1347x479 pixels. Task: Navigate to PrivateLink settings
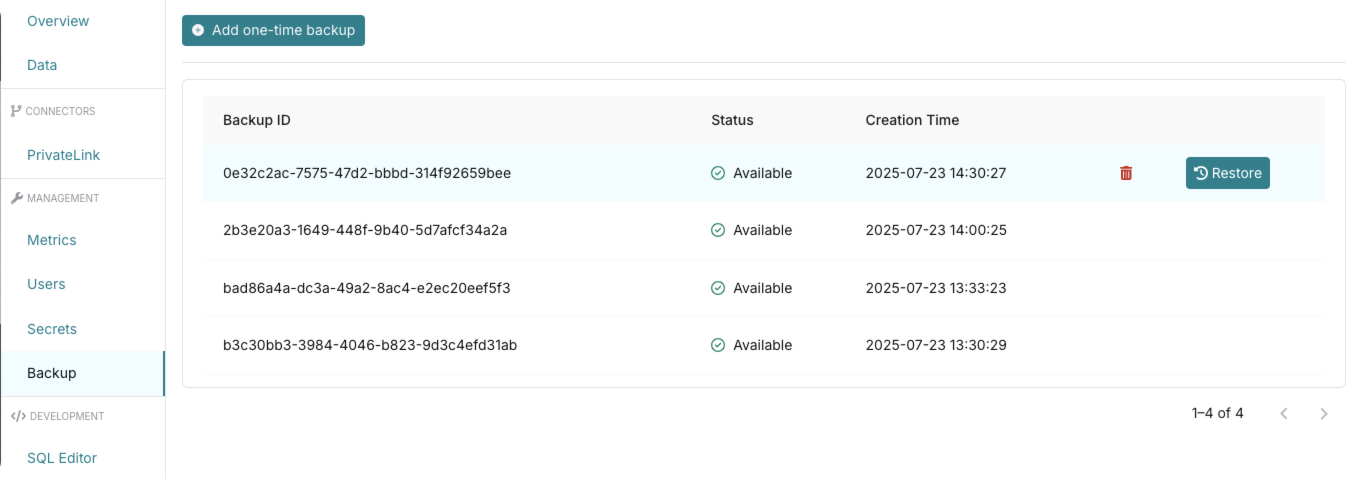[x=64, y=155]
